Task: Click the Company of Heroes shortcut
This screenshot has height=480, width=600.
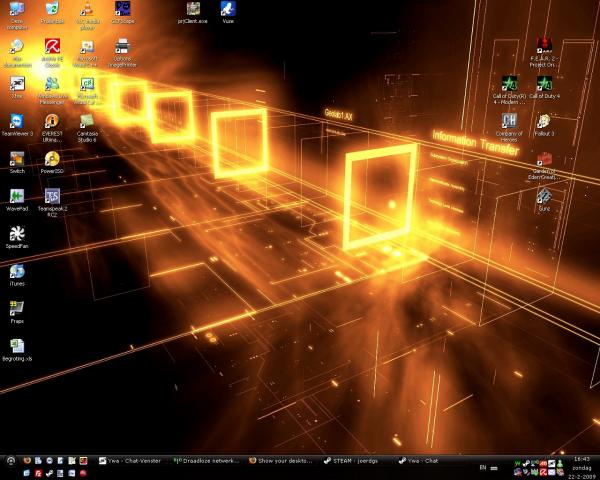Action: pos(509,121)
